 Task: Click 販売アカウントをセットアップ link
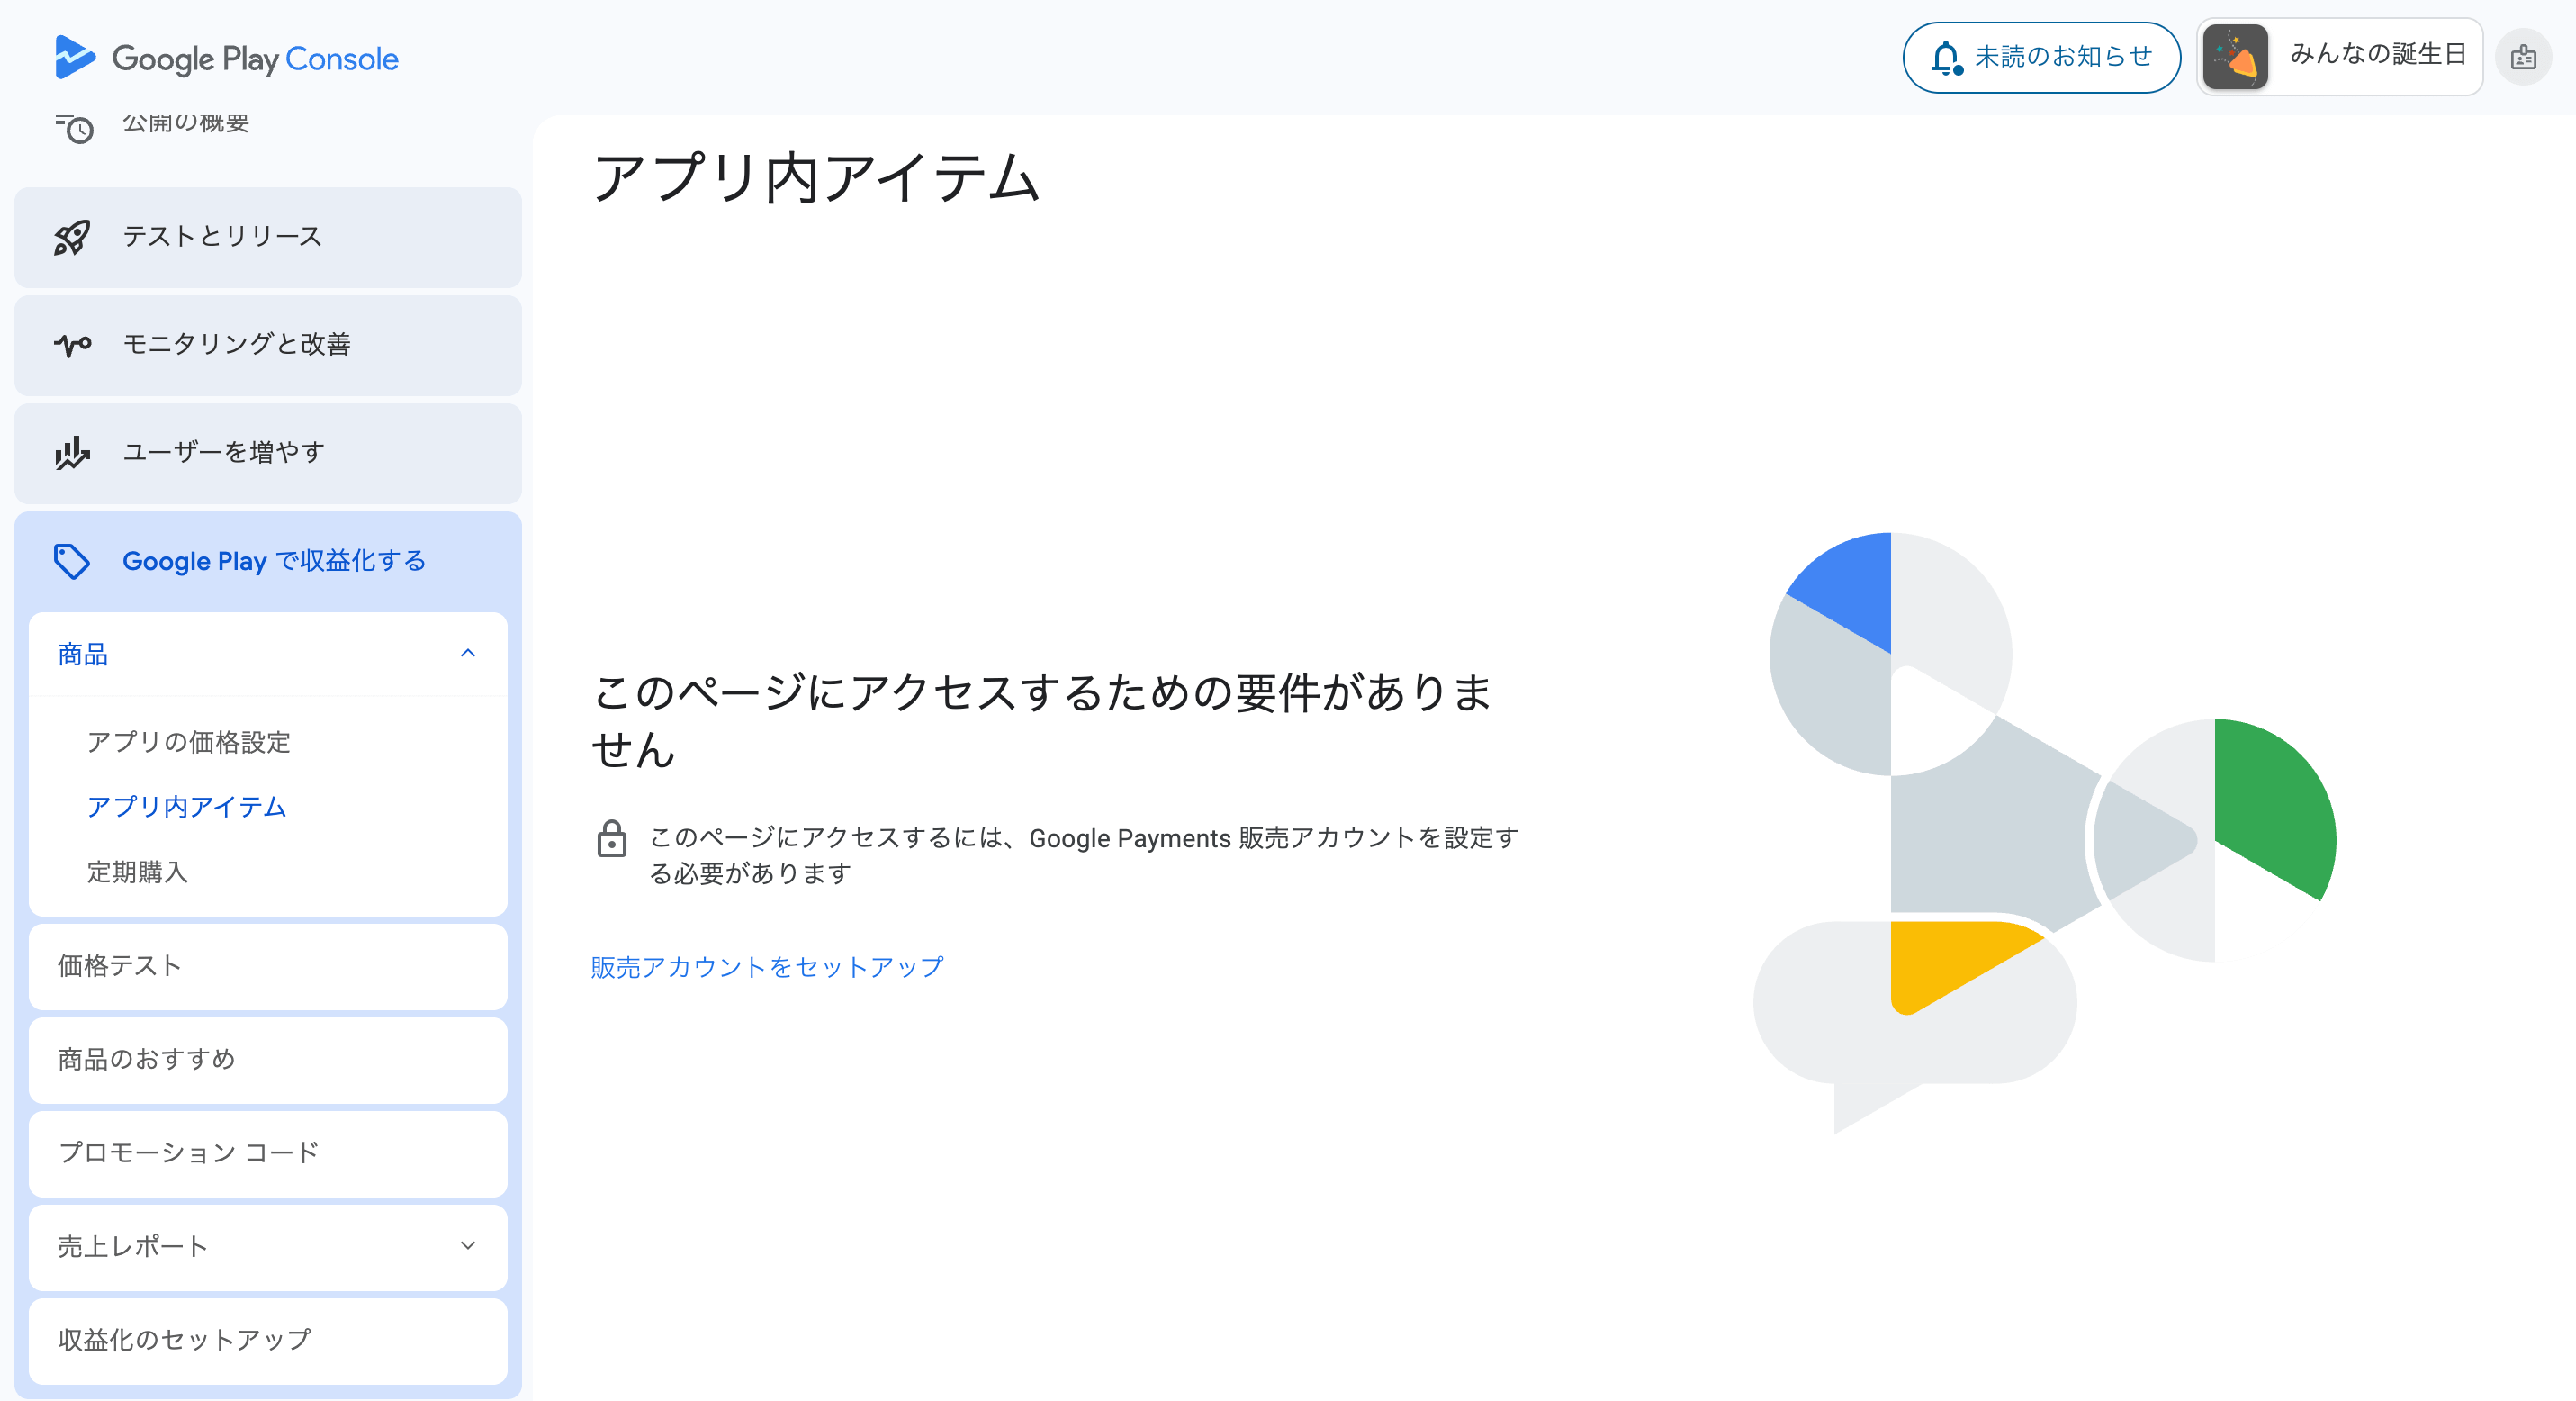(767, 967)
